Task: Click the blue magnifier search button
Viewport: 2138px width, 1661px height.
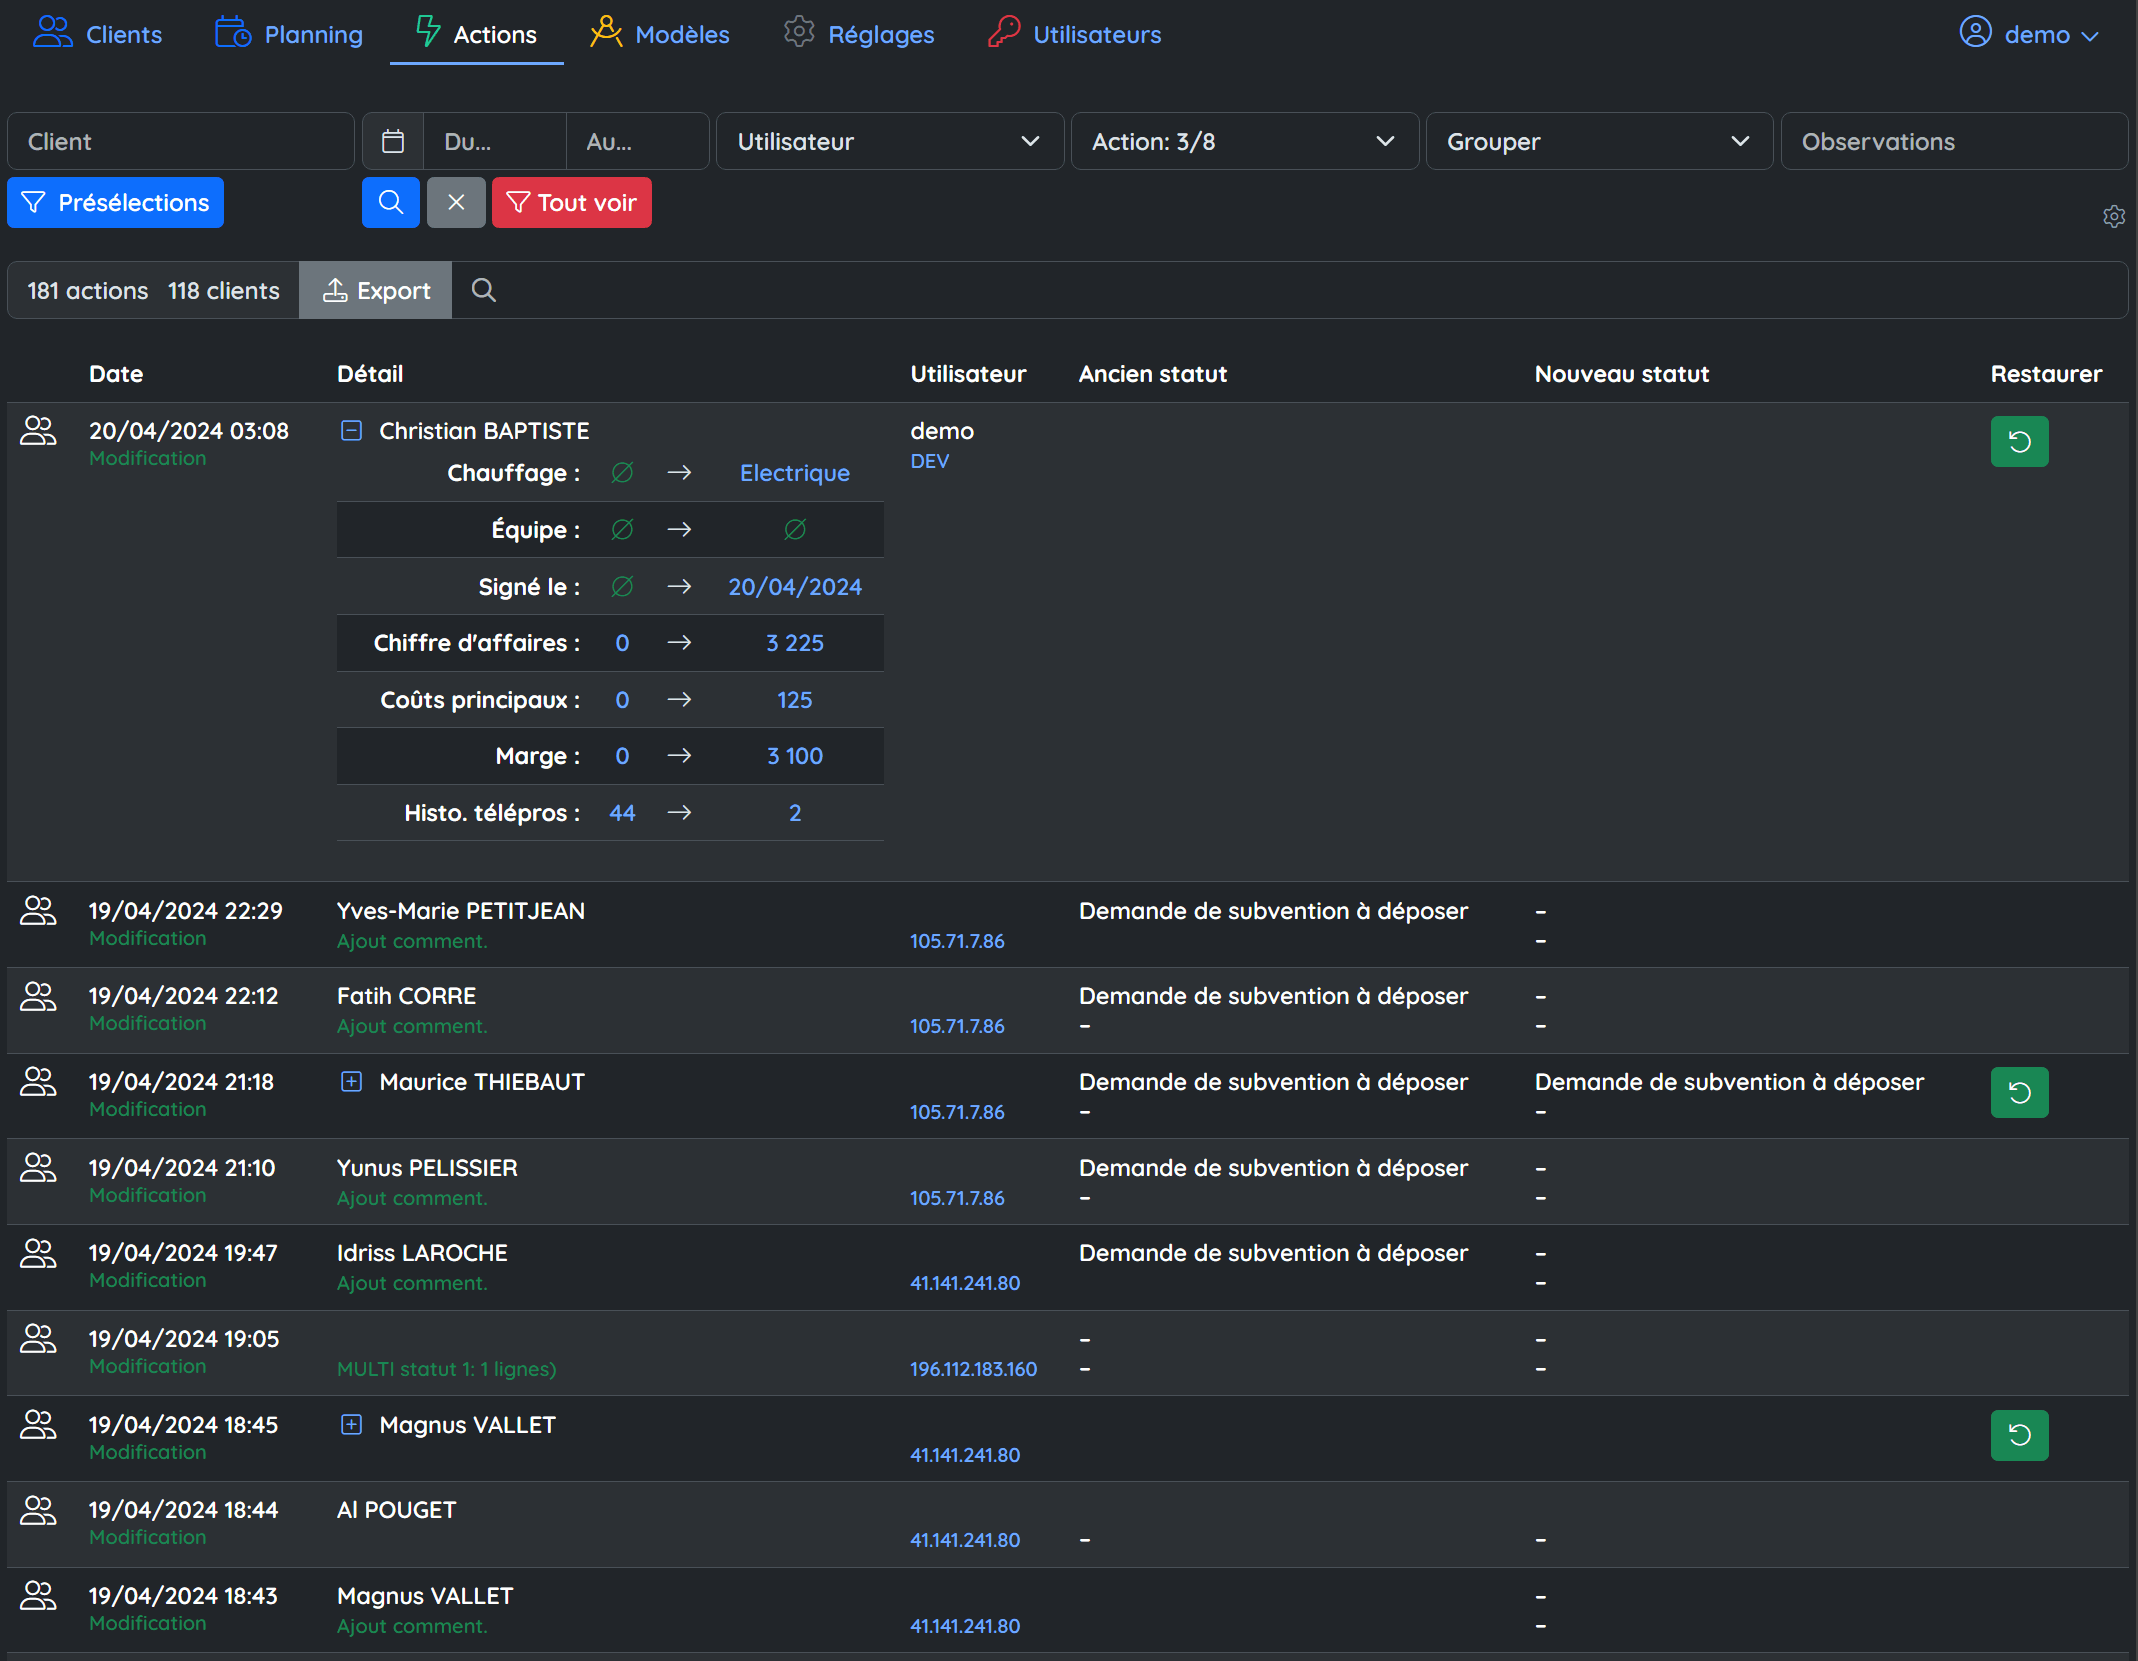Action: click(390, 203)
